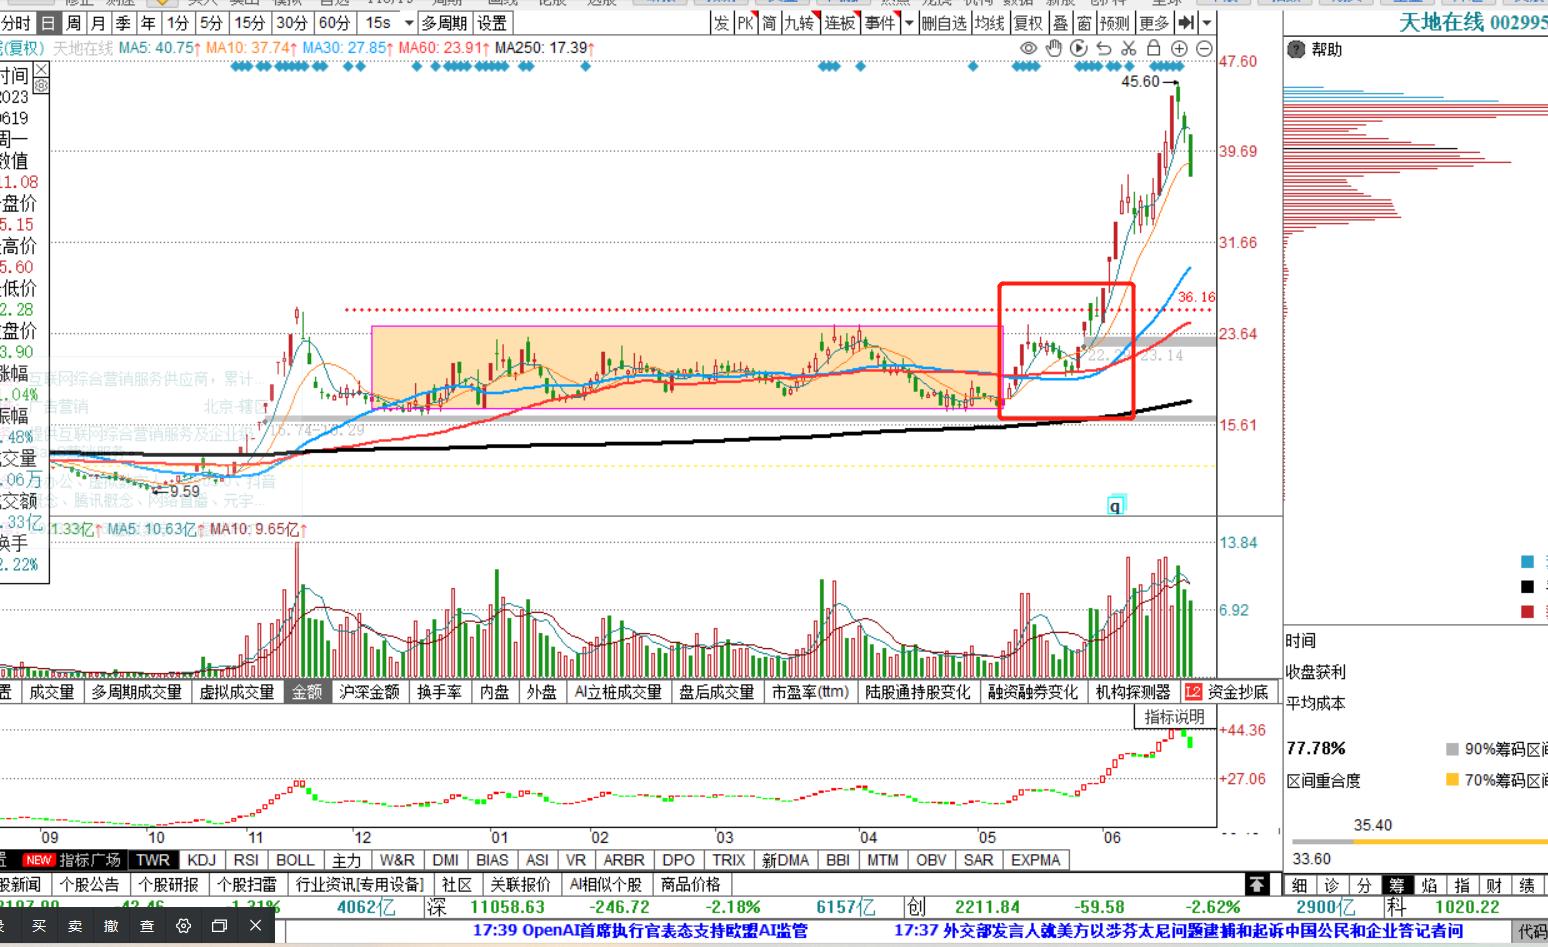The height and width of the screenshot is (947, 1548).
Task: Switch to monthly 月 period
Action: [98, 23]
